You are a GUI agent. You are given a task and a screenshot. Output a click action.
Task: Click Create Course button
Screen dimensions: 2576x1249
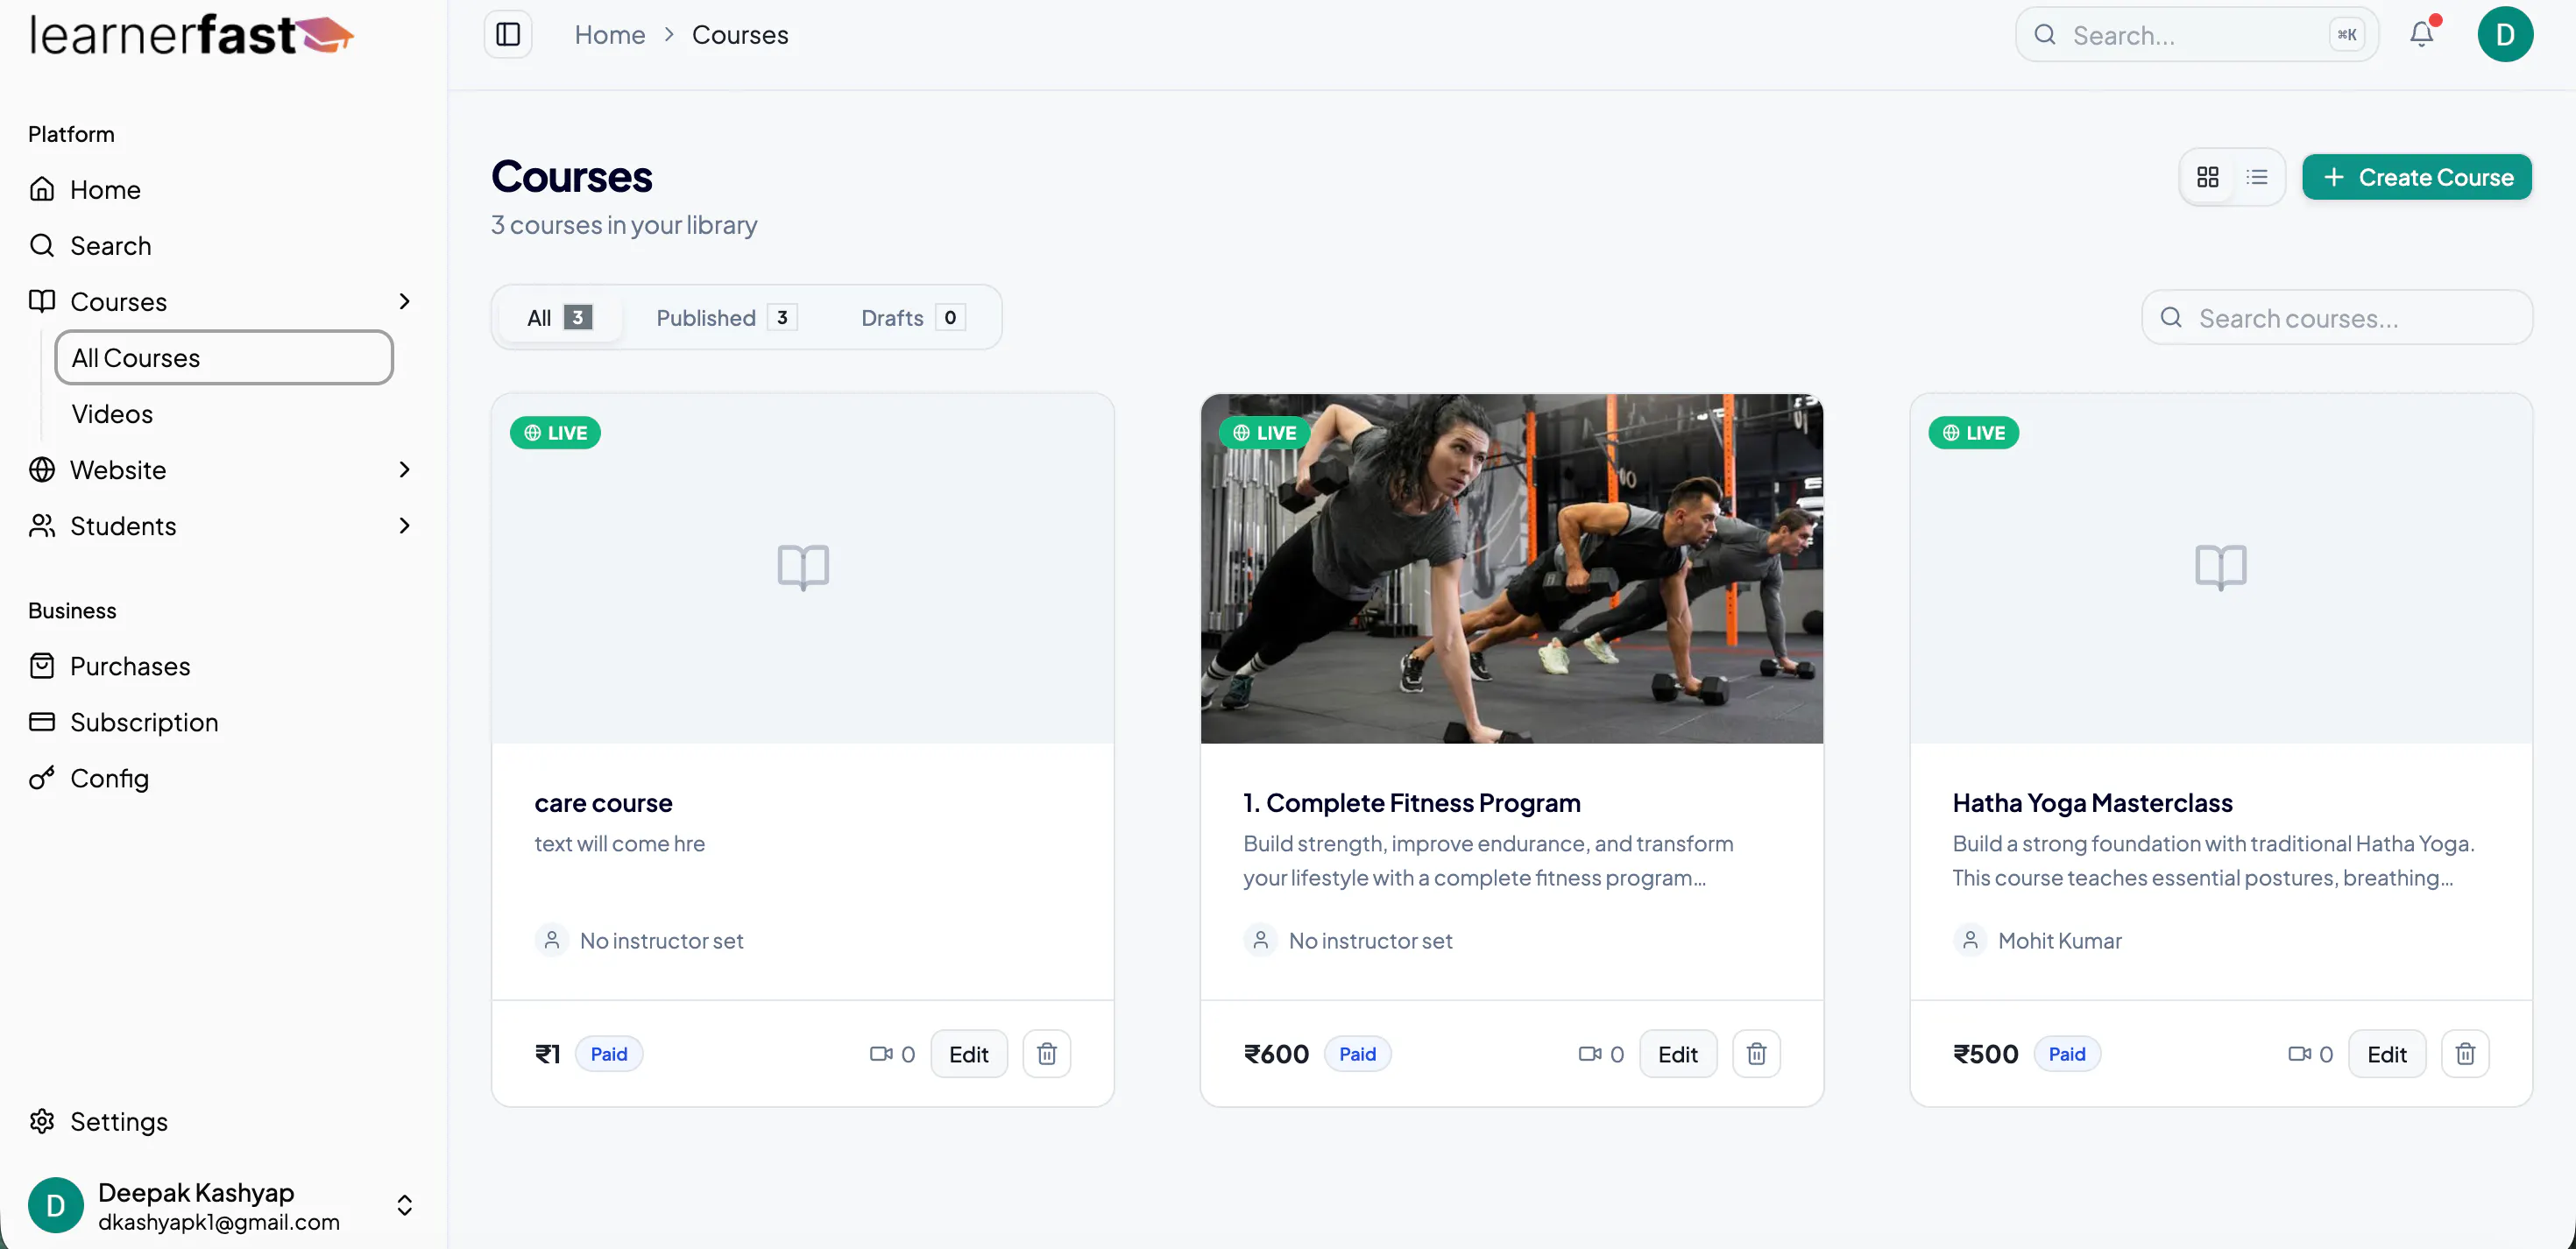[2417, 177]
